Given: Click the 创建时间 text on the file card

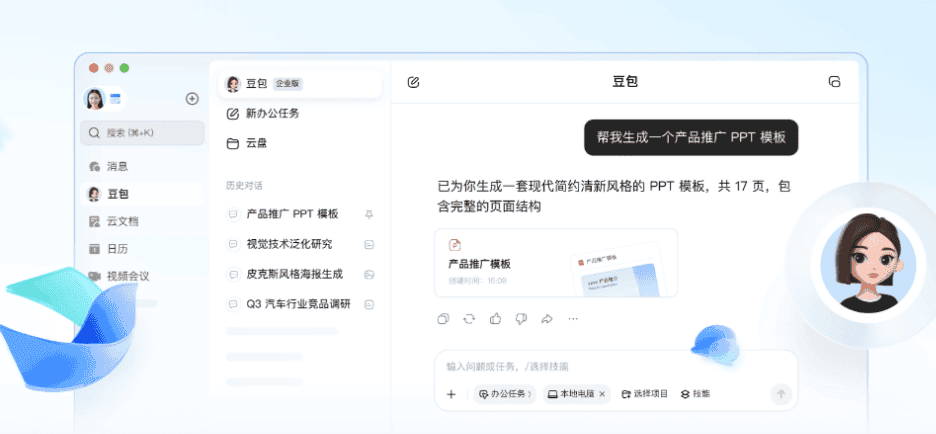Looking at the screenshot, I should tap(478, 280).
